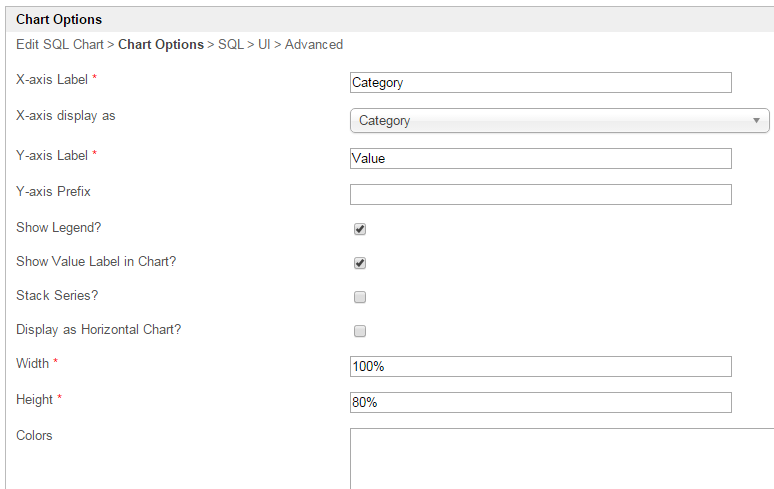Tick Display as Horizontal Chart checkbox
This screenshot has height=489, width=774.
coord(360,331)
